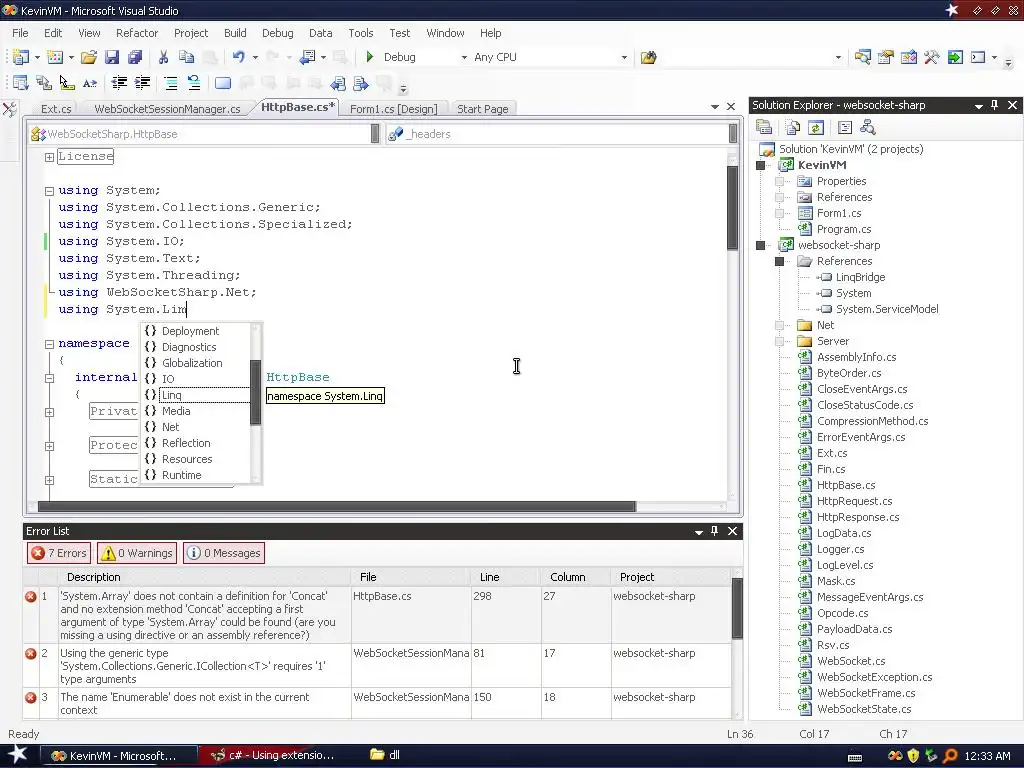The height and width of the screenshot is (768, 1024).
Task: Open the Object Browser toolbar icon
Action: click(908, 57)
